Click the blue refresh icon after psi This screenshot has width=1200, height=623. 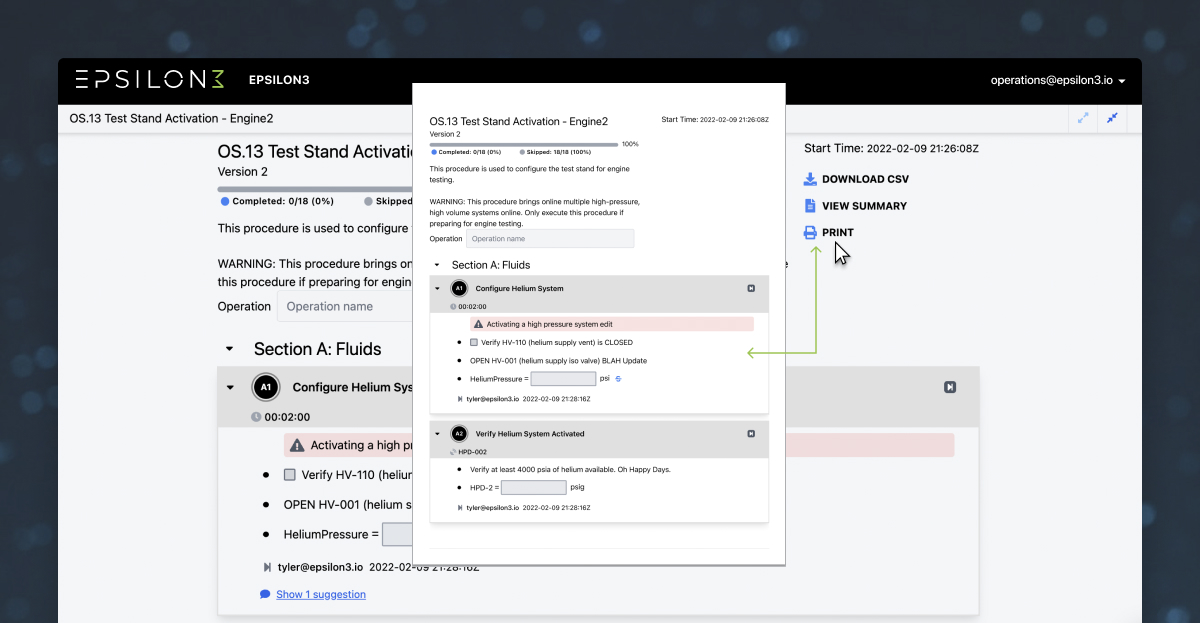tap(618, 379)
